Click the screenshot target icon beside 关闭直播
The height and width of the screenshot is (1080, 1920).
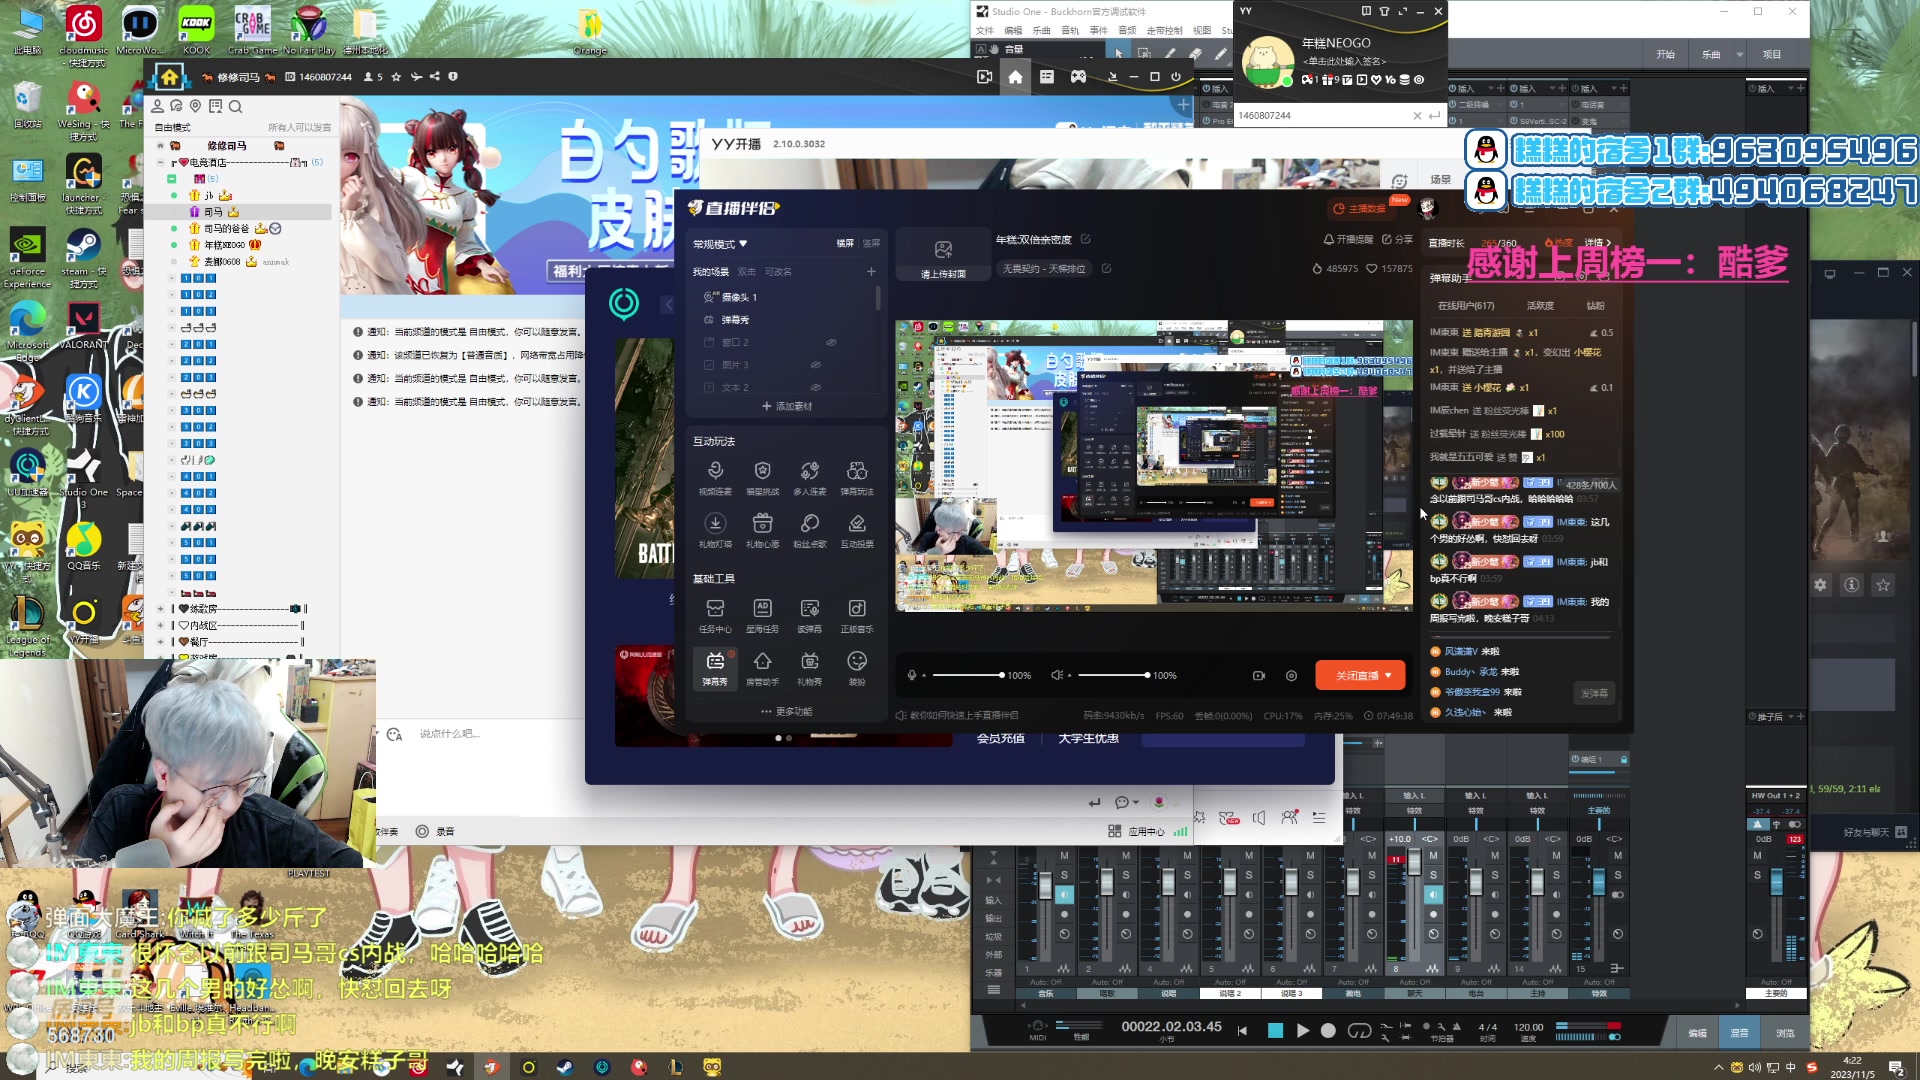point(1291,676)
